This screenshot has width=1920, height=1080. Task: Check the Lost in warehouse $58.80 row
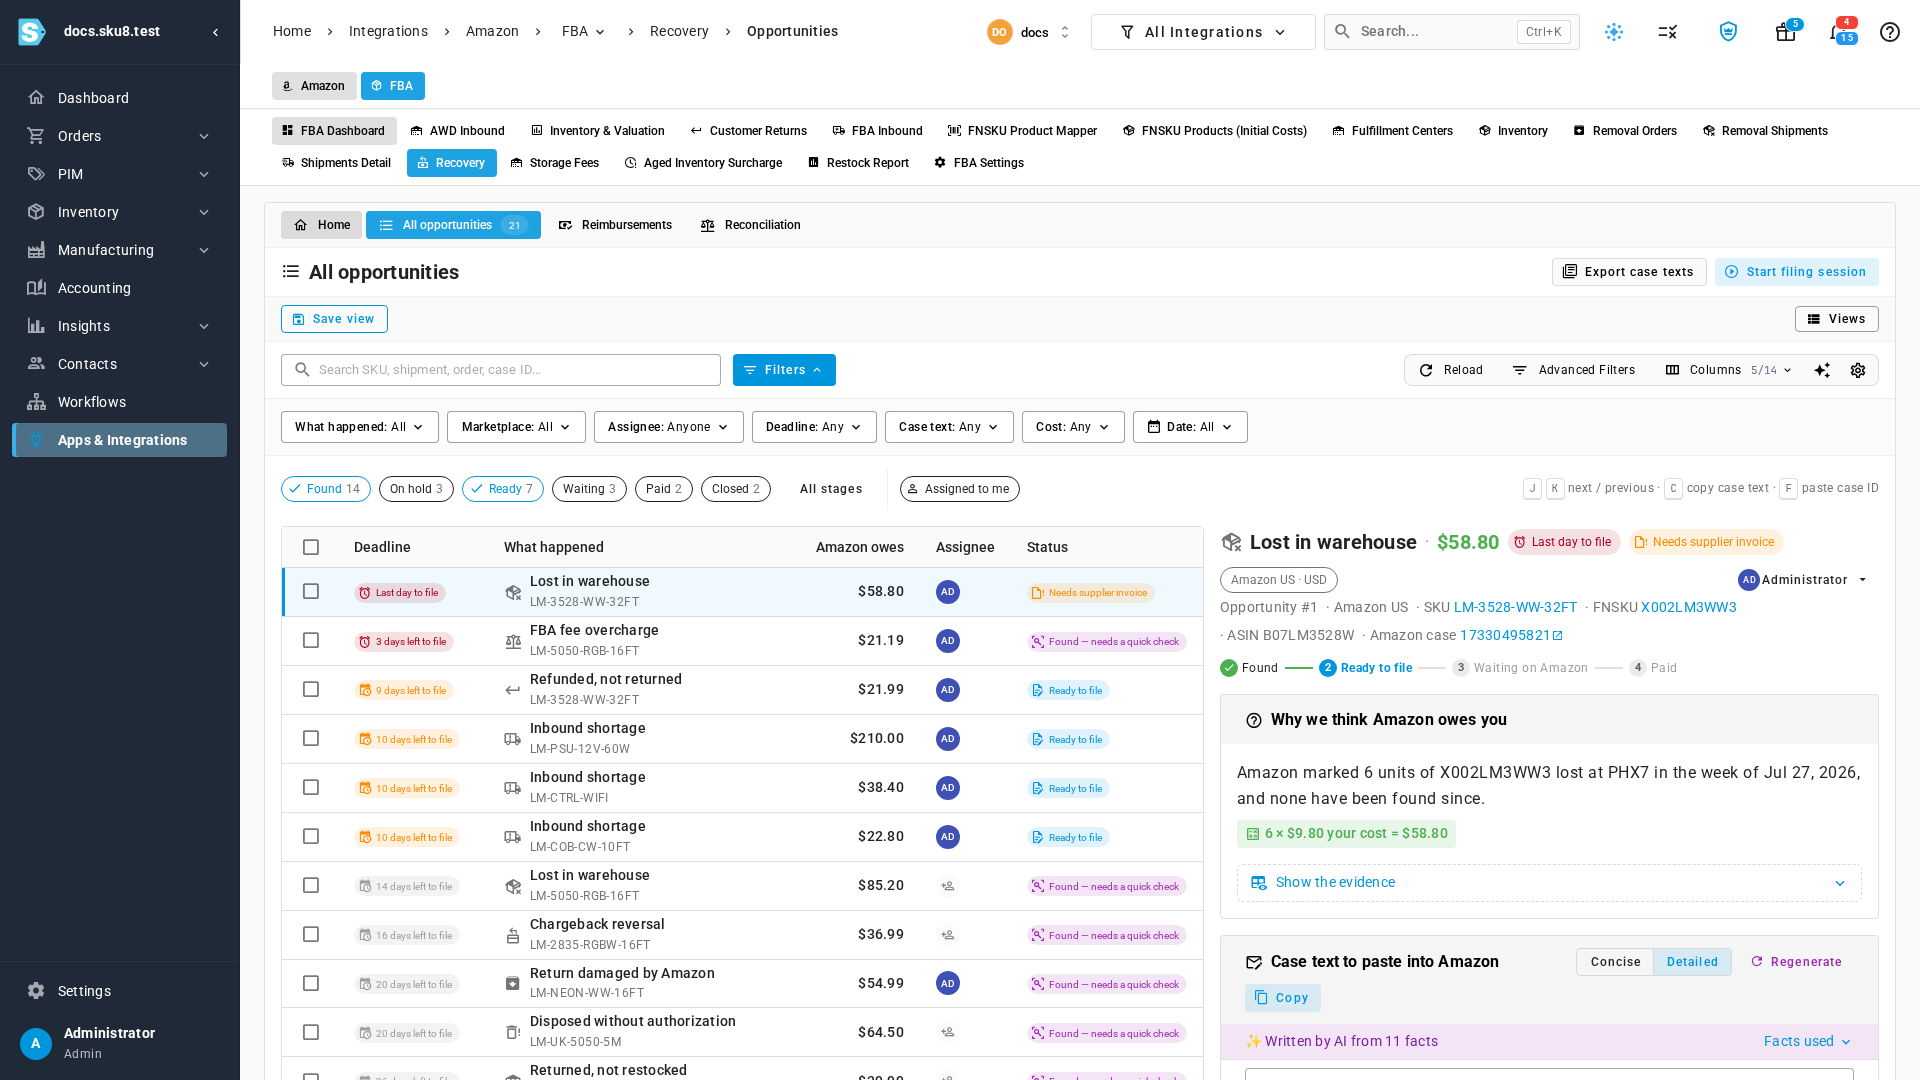pyautogui.click(x=311, y=591)
